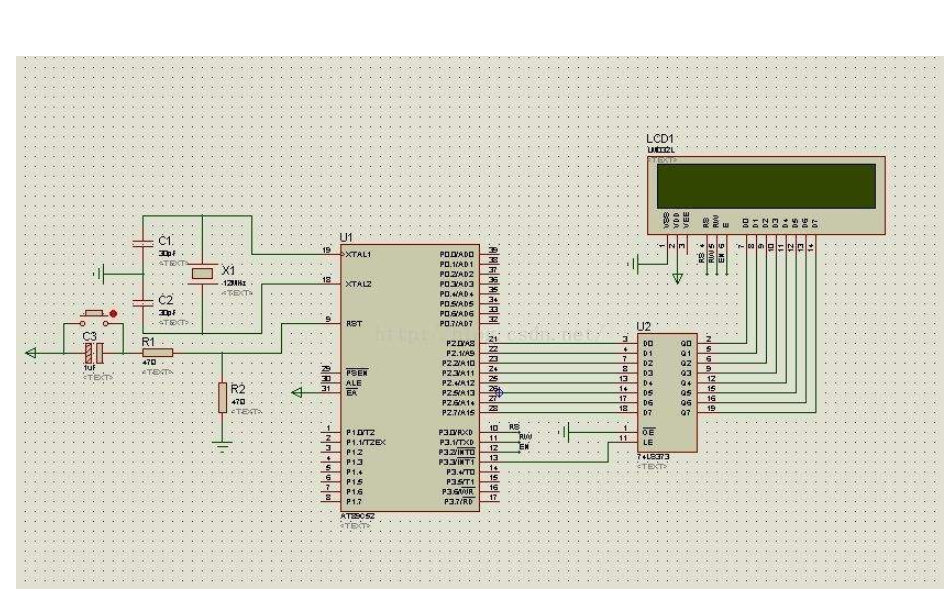Click the OE pin label on U2

tap(648, 432)
